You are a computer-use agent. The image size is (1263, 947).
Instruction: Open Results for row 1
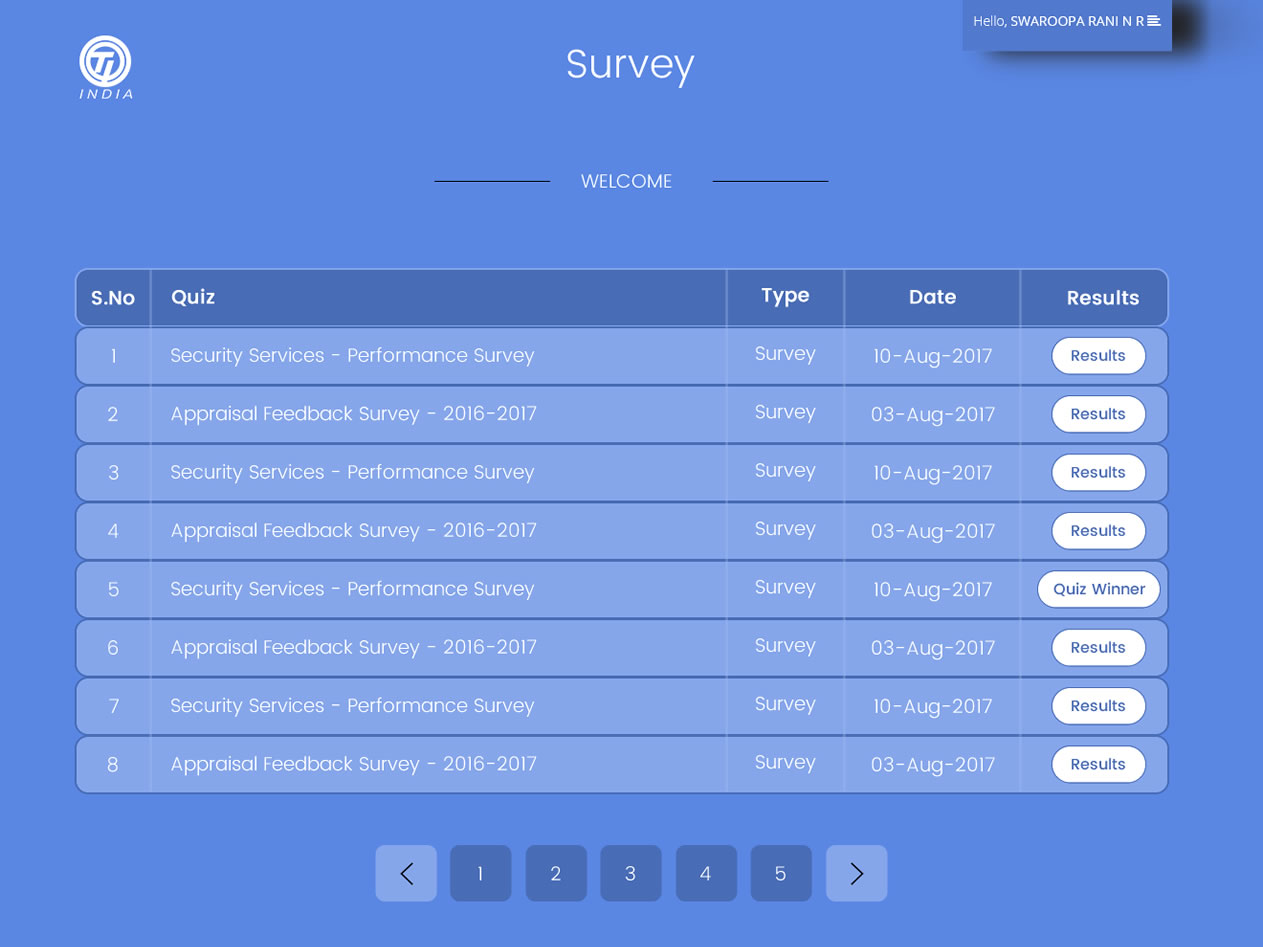point(1098,356)
